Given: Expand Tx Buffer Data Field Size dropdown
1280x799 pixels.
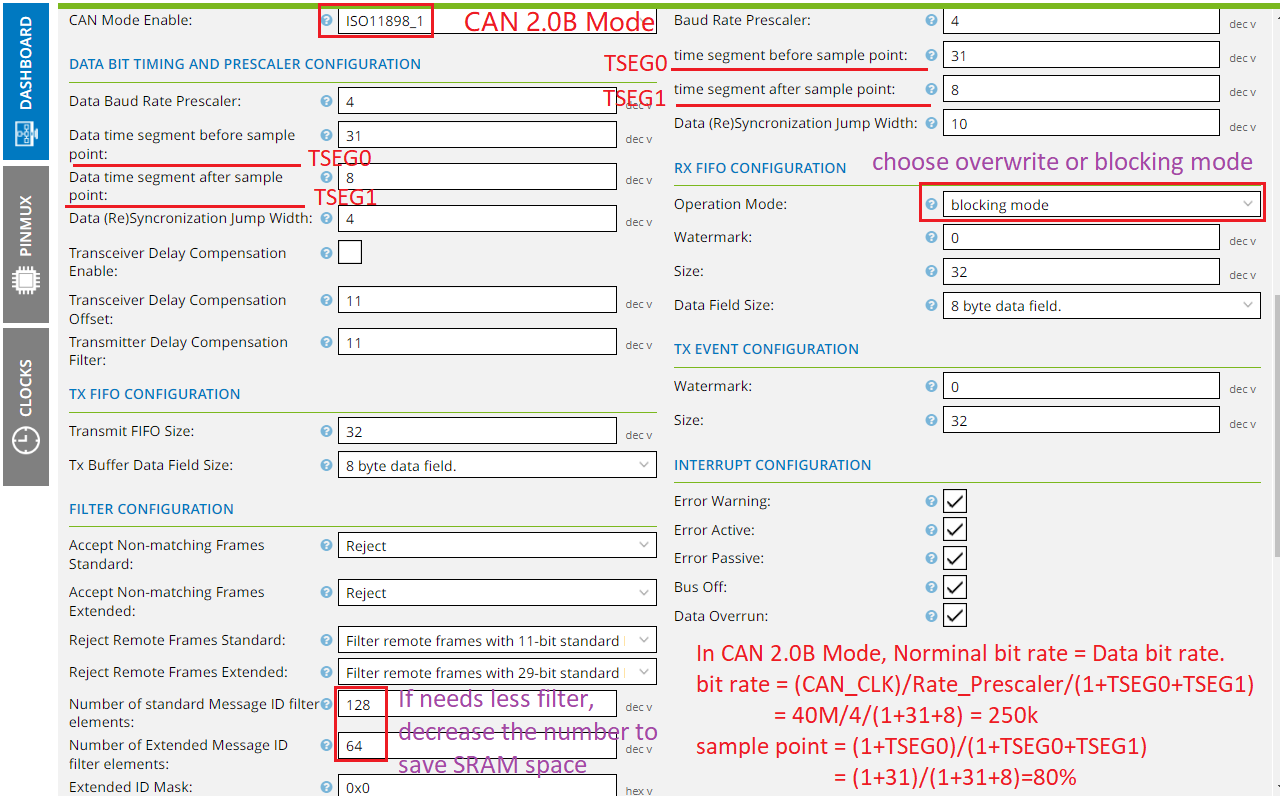Looking at the screenshot, I should [497, 465].
